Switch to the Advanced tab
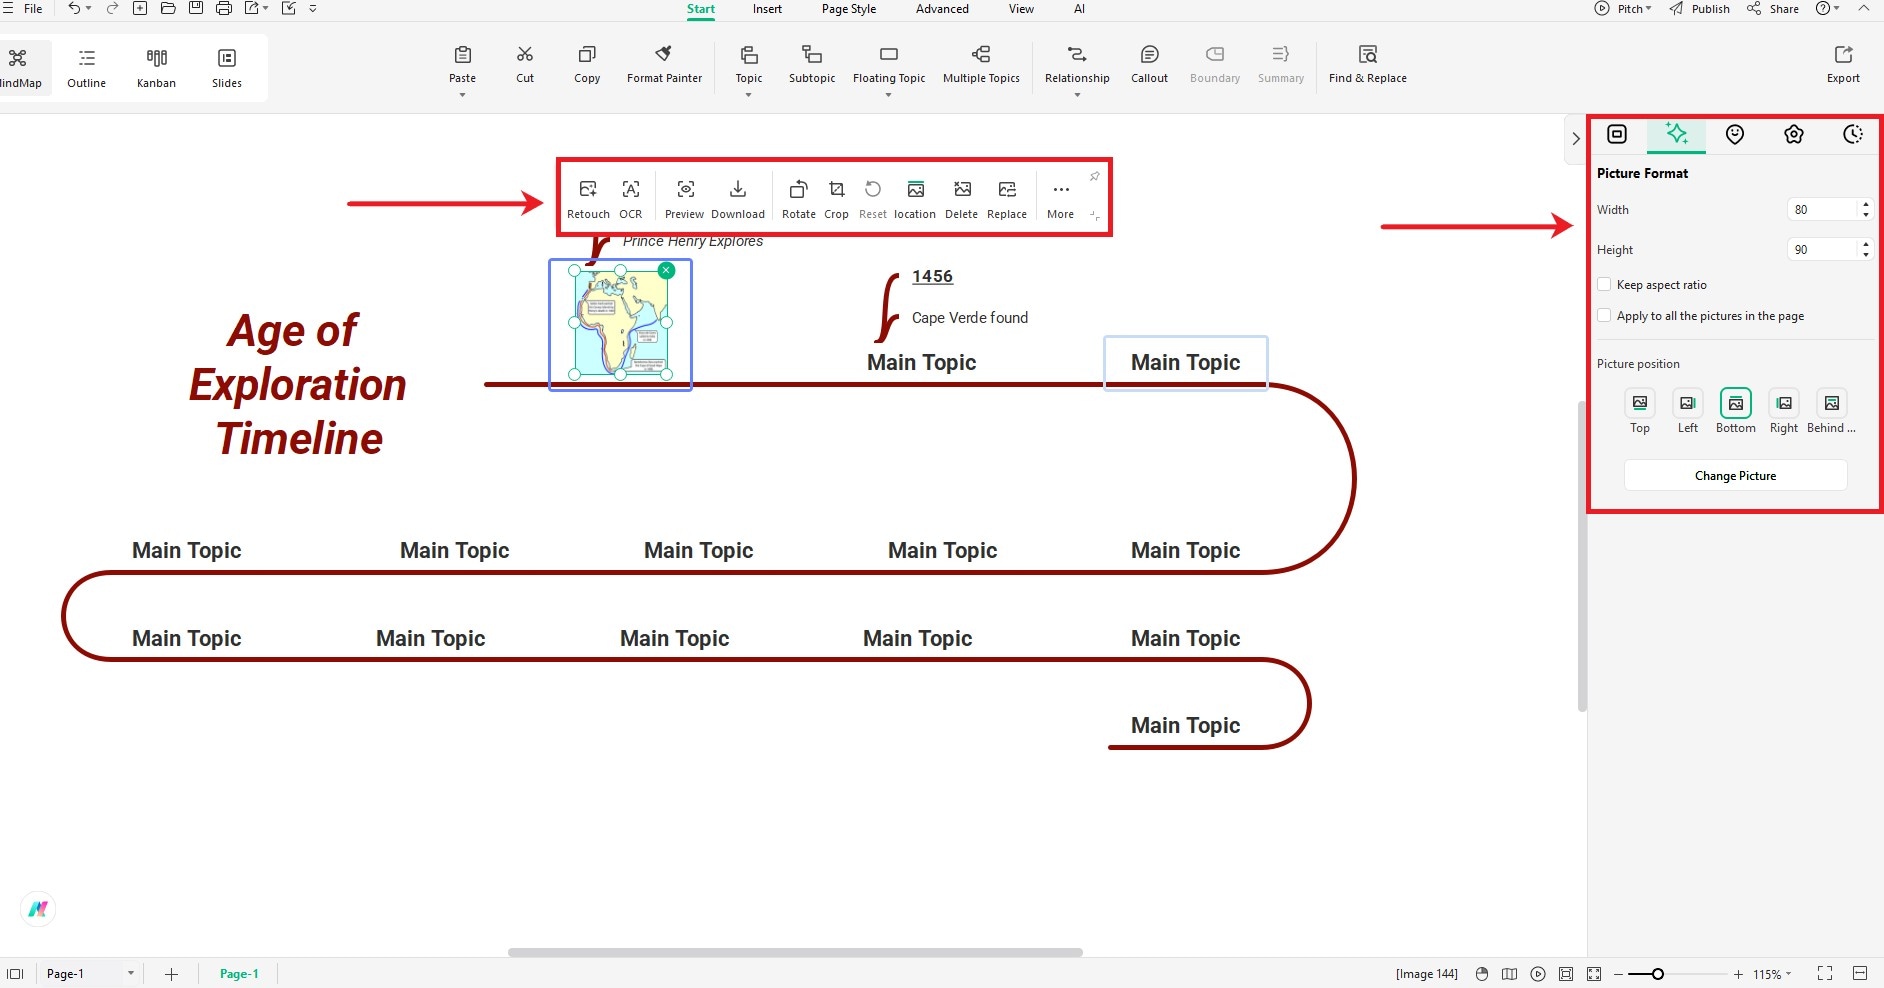 tap(942, 9)
